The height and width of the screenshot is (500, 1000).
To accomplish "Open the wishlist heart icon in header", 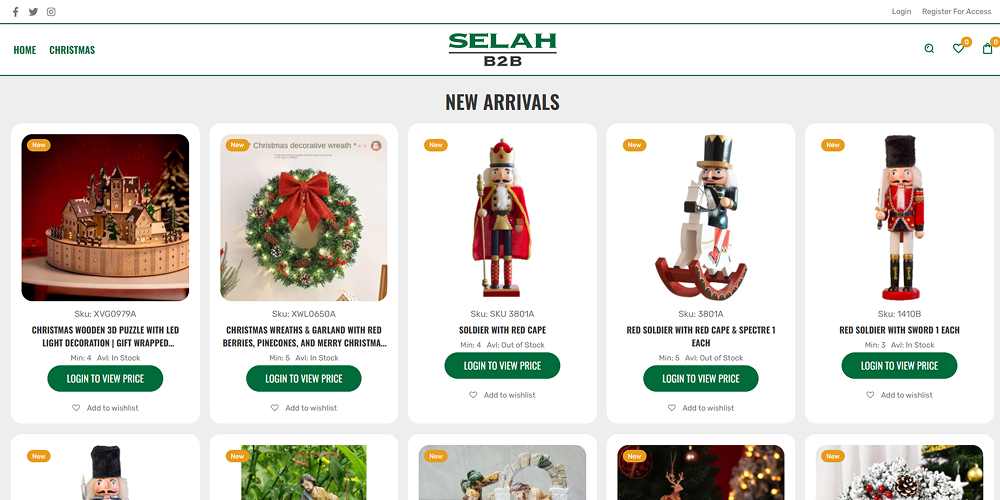I will pos(958,48).
